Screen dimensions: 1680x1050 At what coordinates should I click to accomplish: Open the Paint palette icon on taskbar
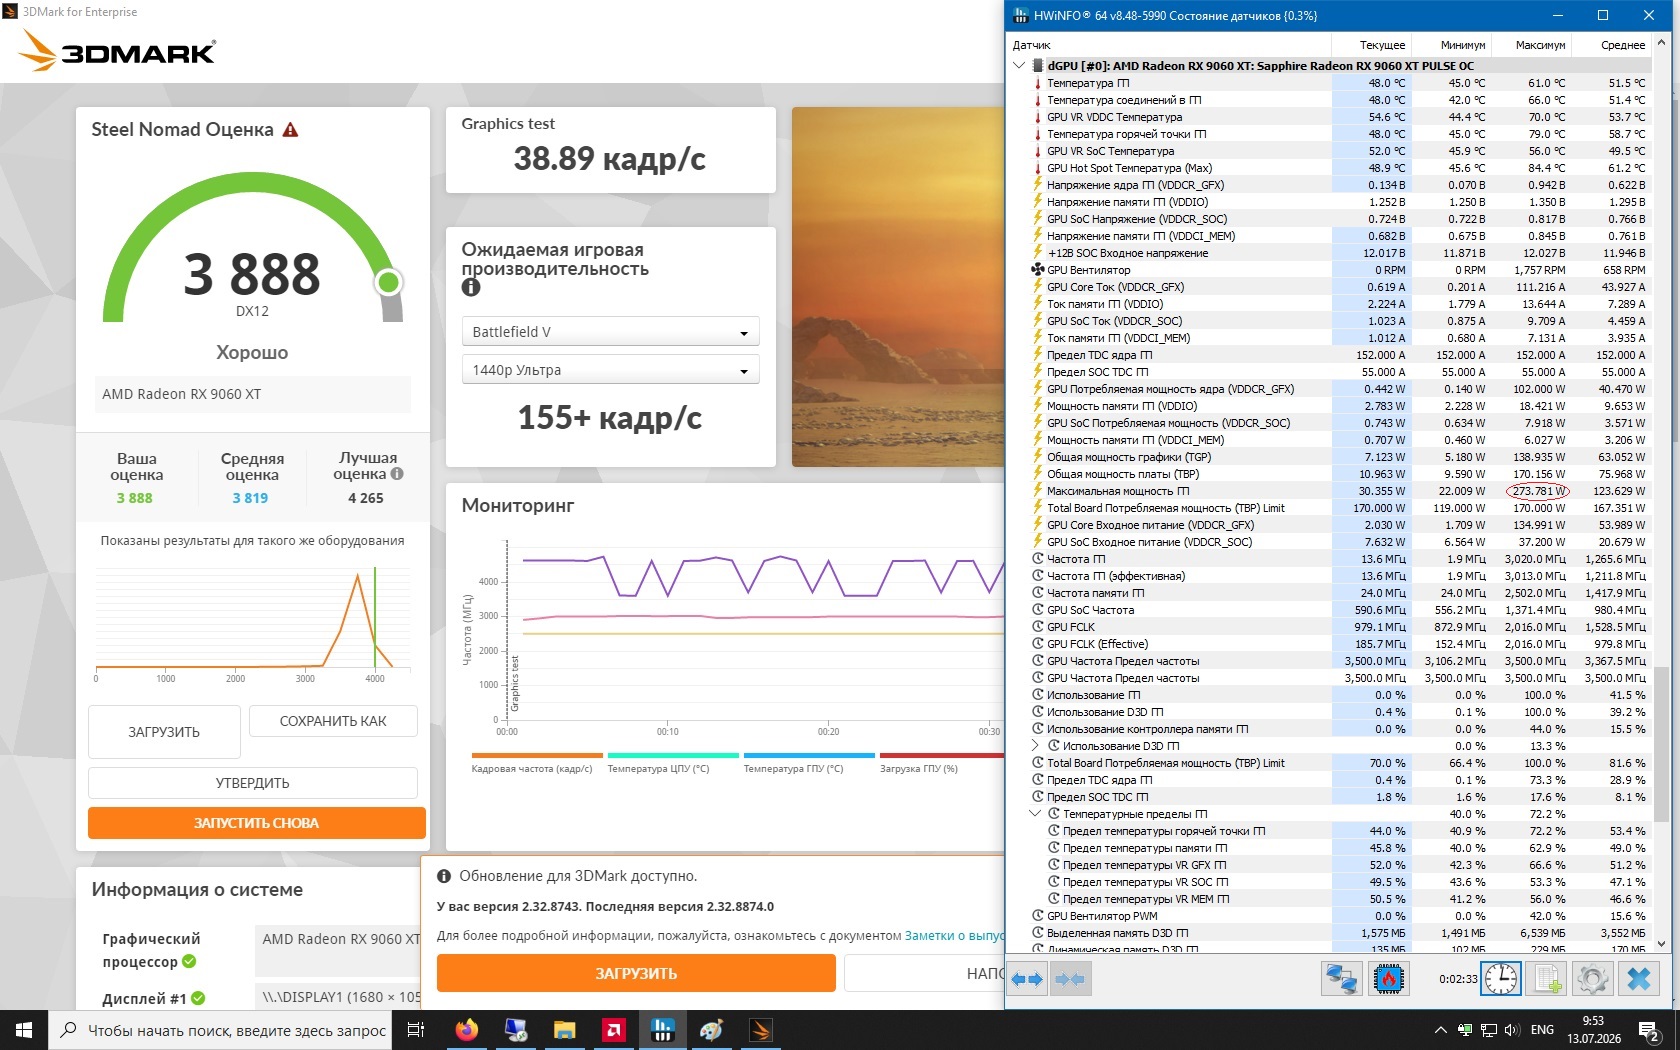712,1030
